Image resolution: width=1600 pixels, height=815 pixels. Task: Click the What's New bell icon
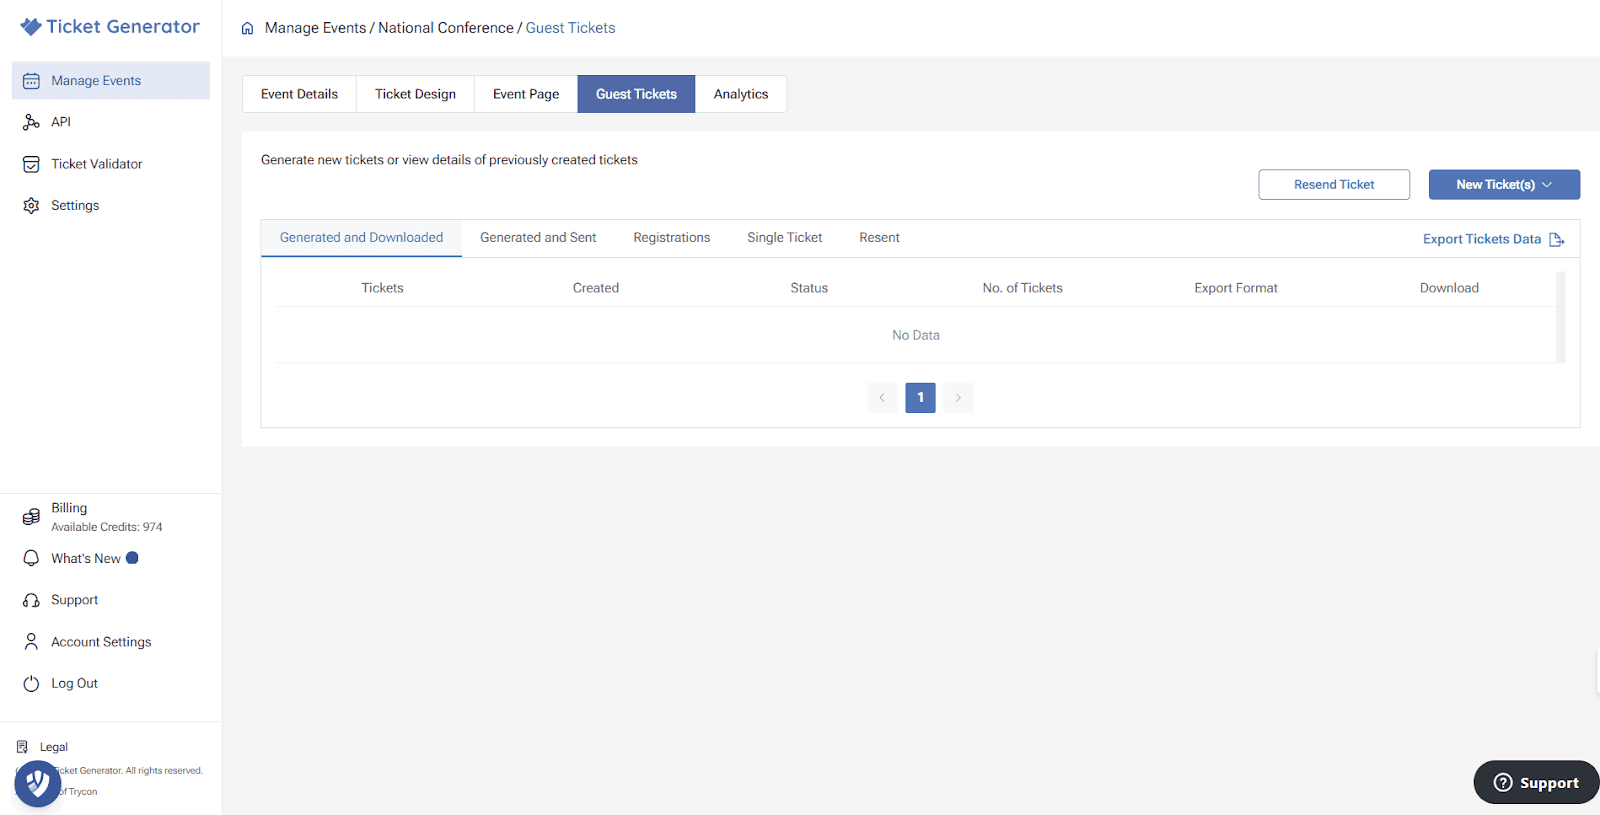click(x=32, y=558)
